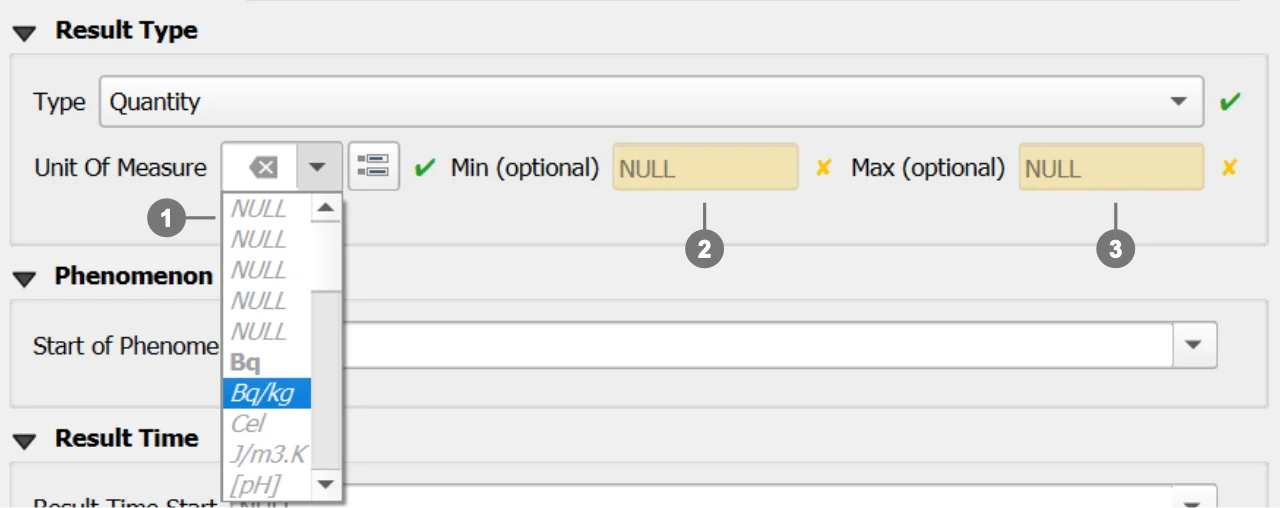This screenshot has width=1280, height=508.
Task: Click the yellow X next to Max field
Action: 1230,167
